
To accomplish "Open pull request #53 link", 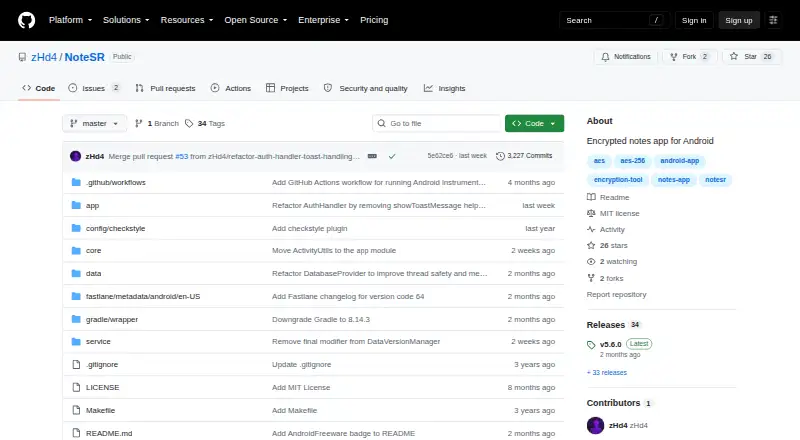I will point(182,156).
